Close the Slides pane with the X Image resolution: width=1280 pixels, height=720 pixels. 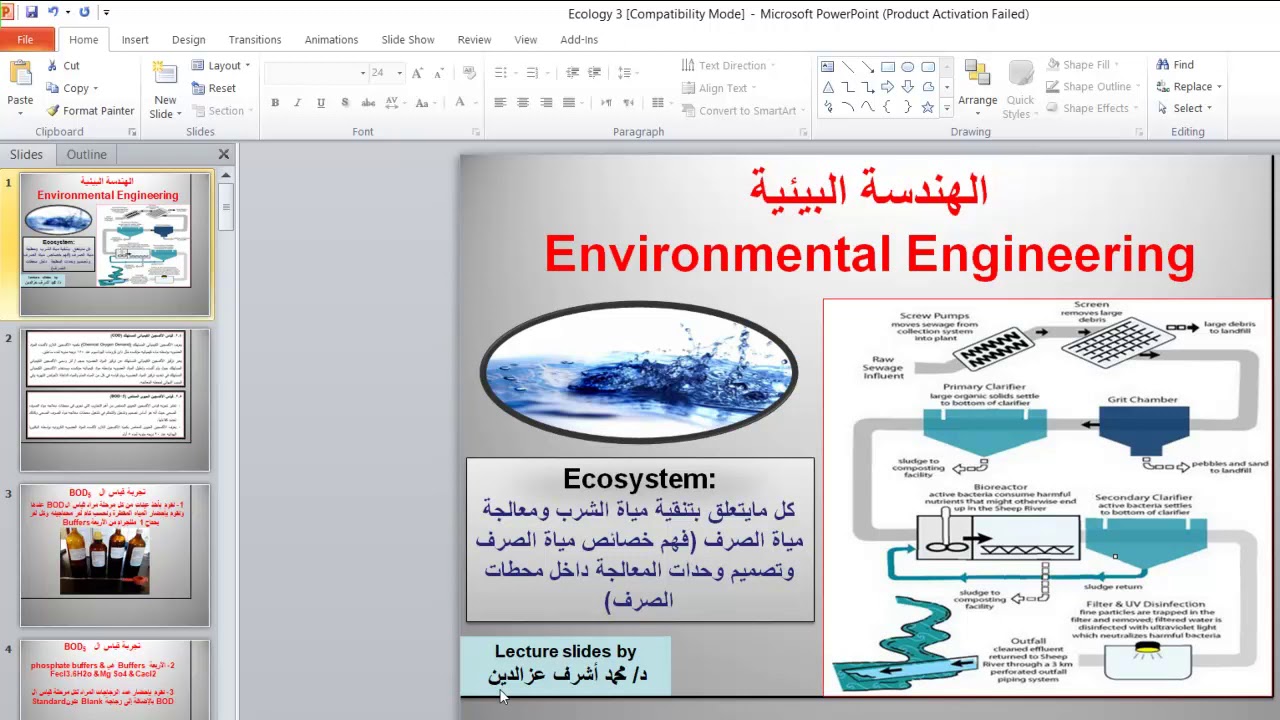(x=224, y=154)
